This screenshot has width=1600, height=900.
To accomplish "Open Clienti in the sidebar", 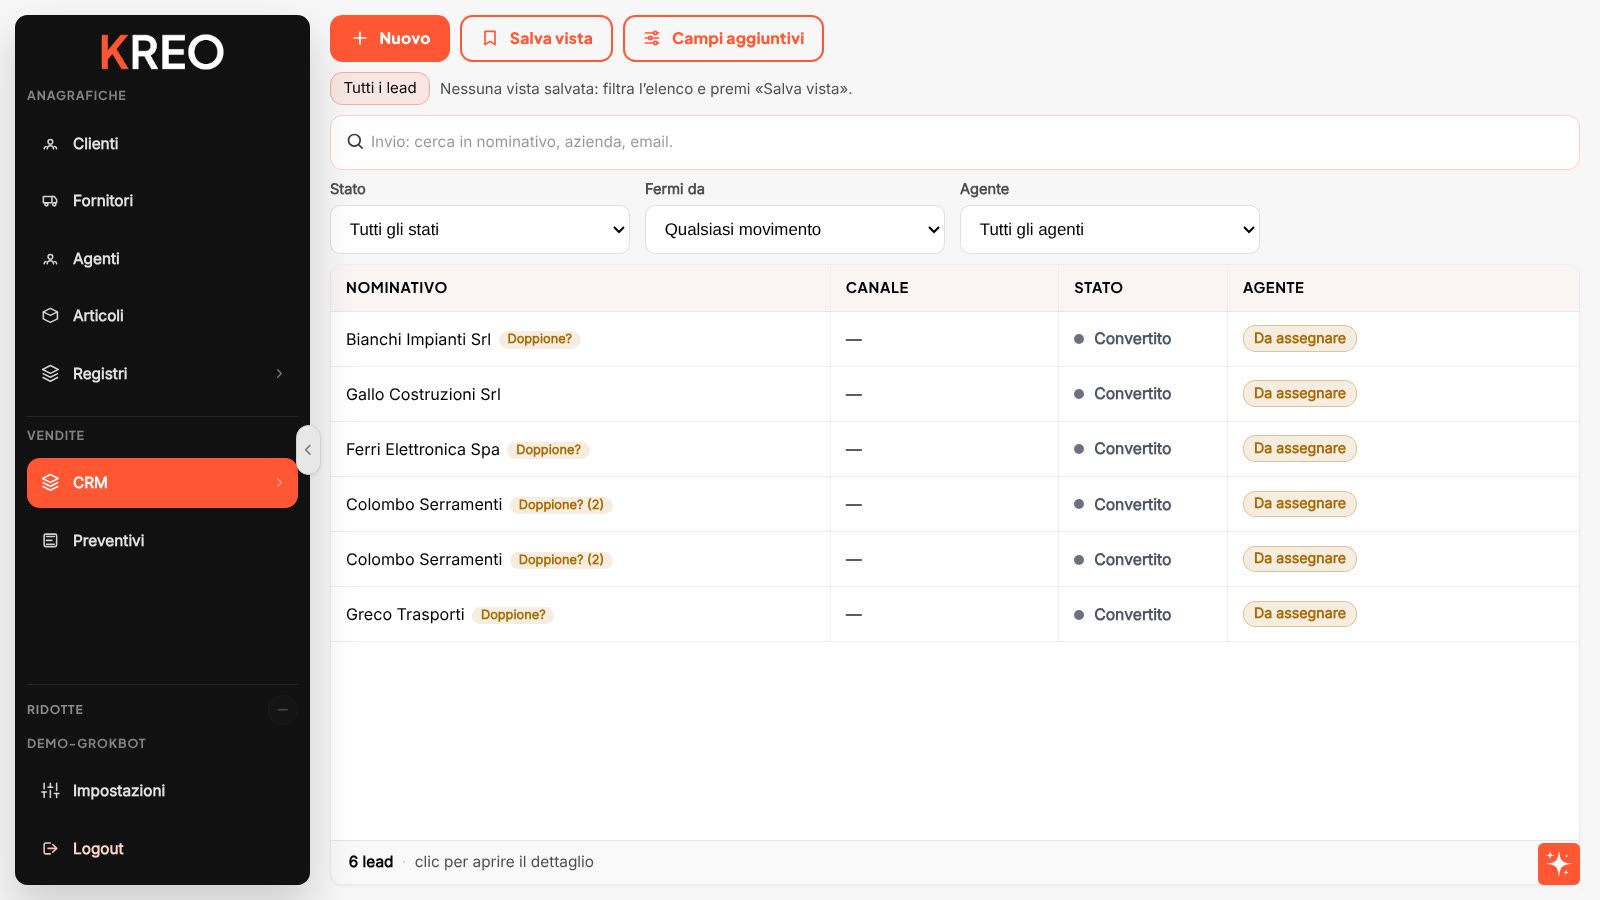I will [x=162, y=144].
